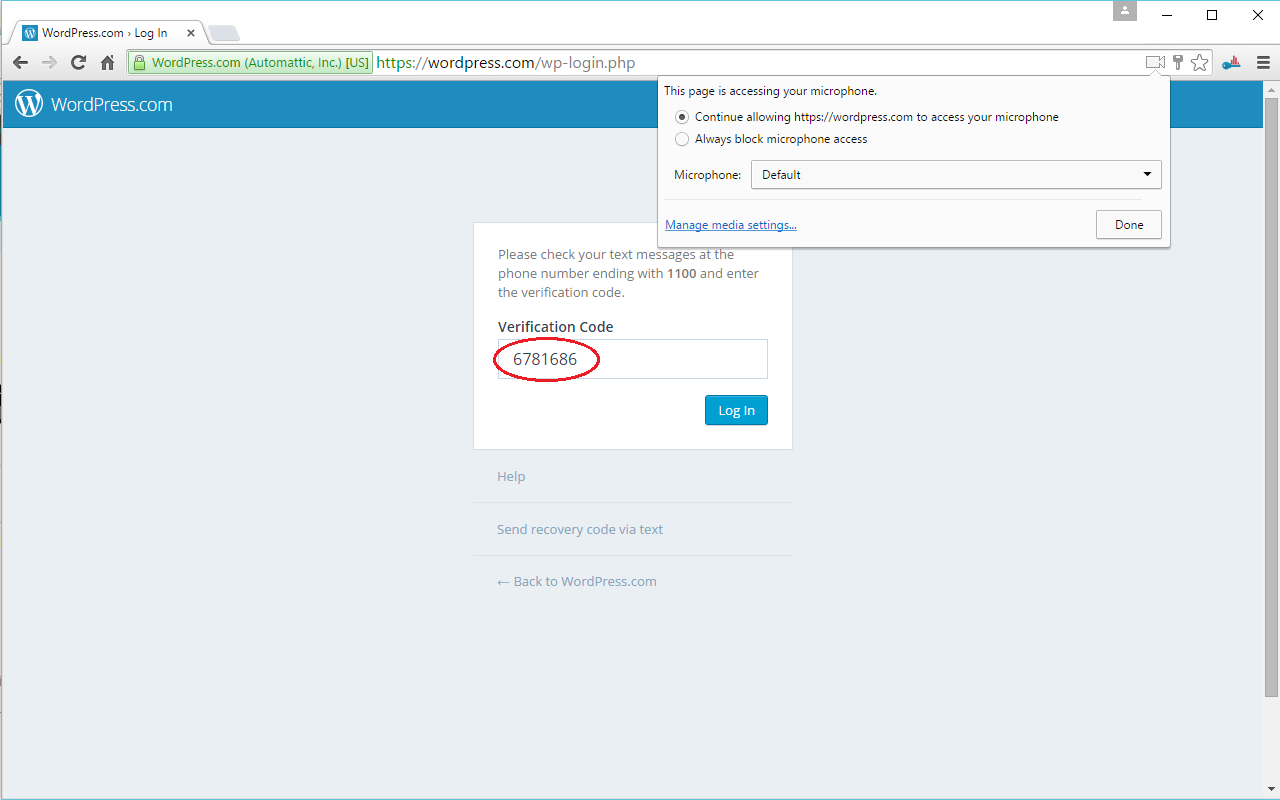Select Continue allowing microphone access
Image resolution: width=1280 pixels, height=800 pixels.
pos(682,117)
